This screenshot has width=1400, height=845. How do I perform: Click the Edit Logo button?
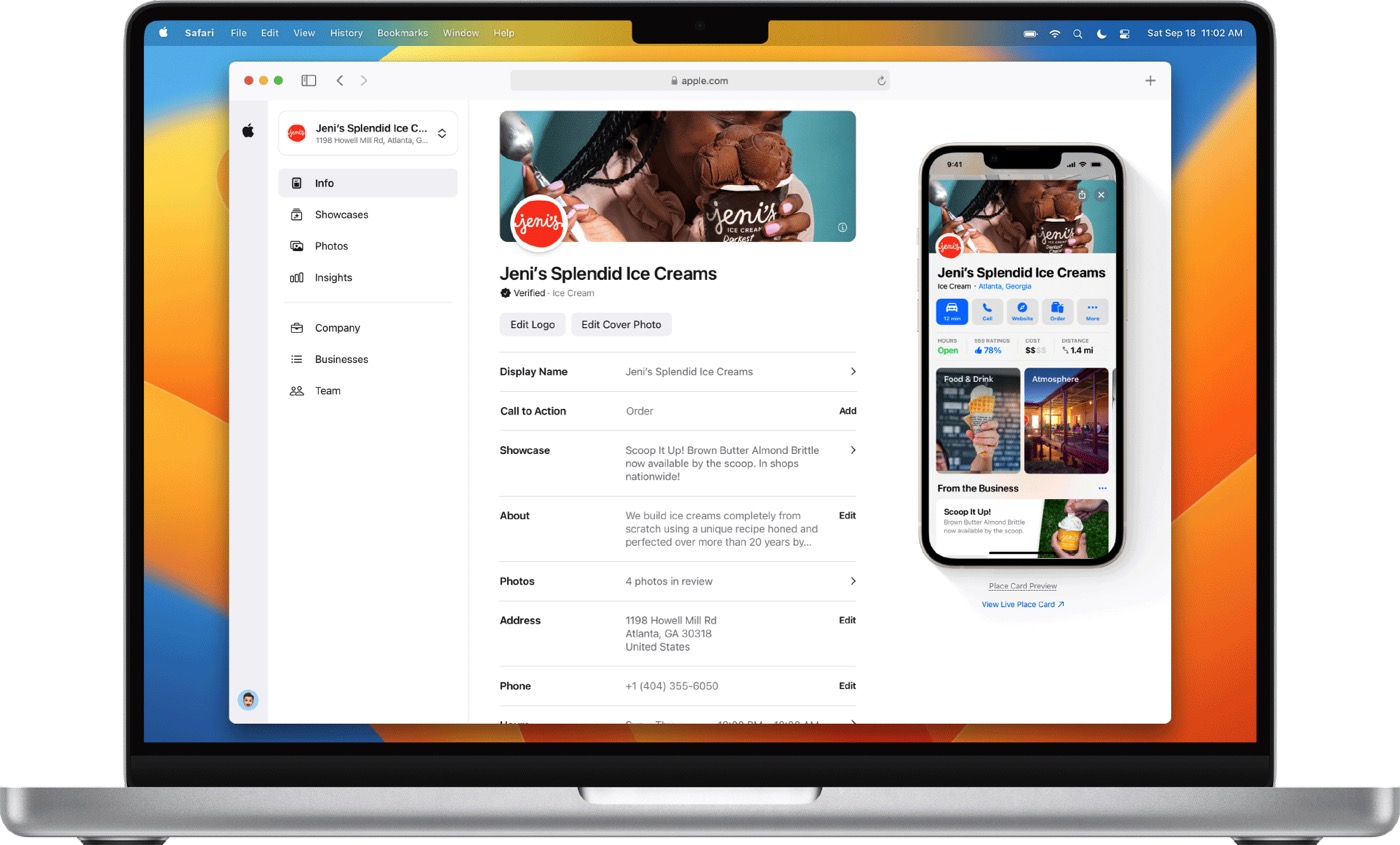[x=532, y=324]
